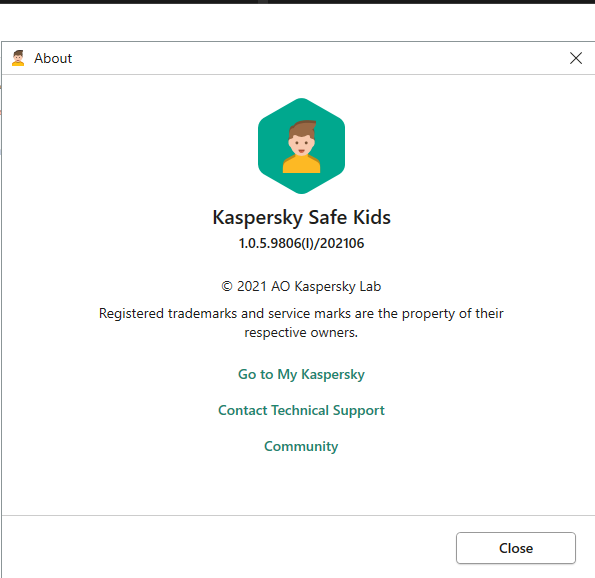Click the separator line above Close button
This screenshot has height=578, width=595.
click(x=298, y=515)
